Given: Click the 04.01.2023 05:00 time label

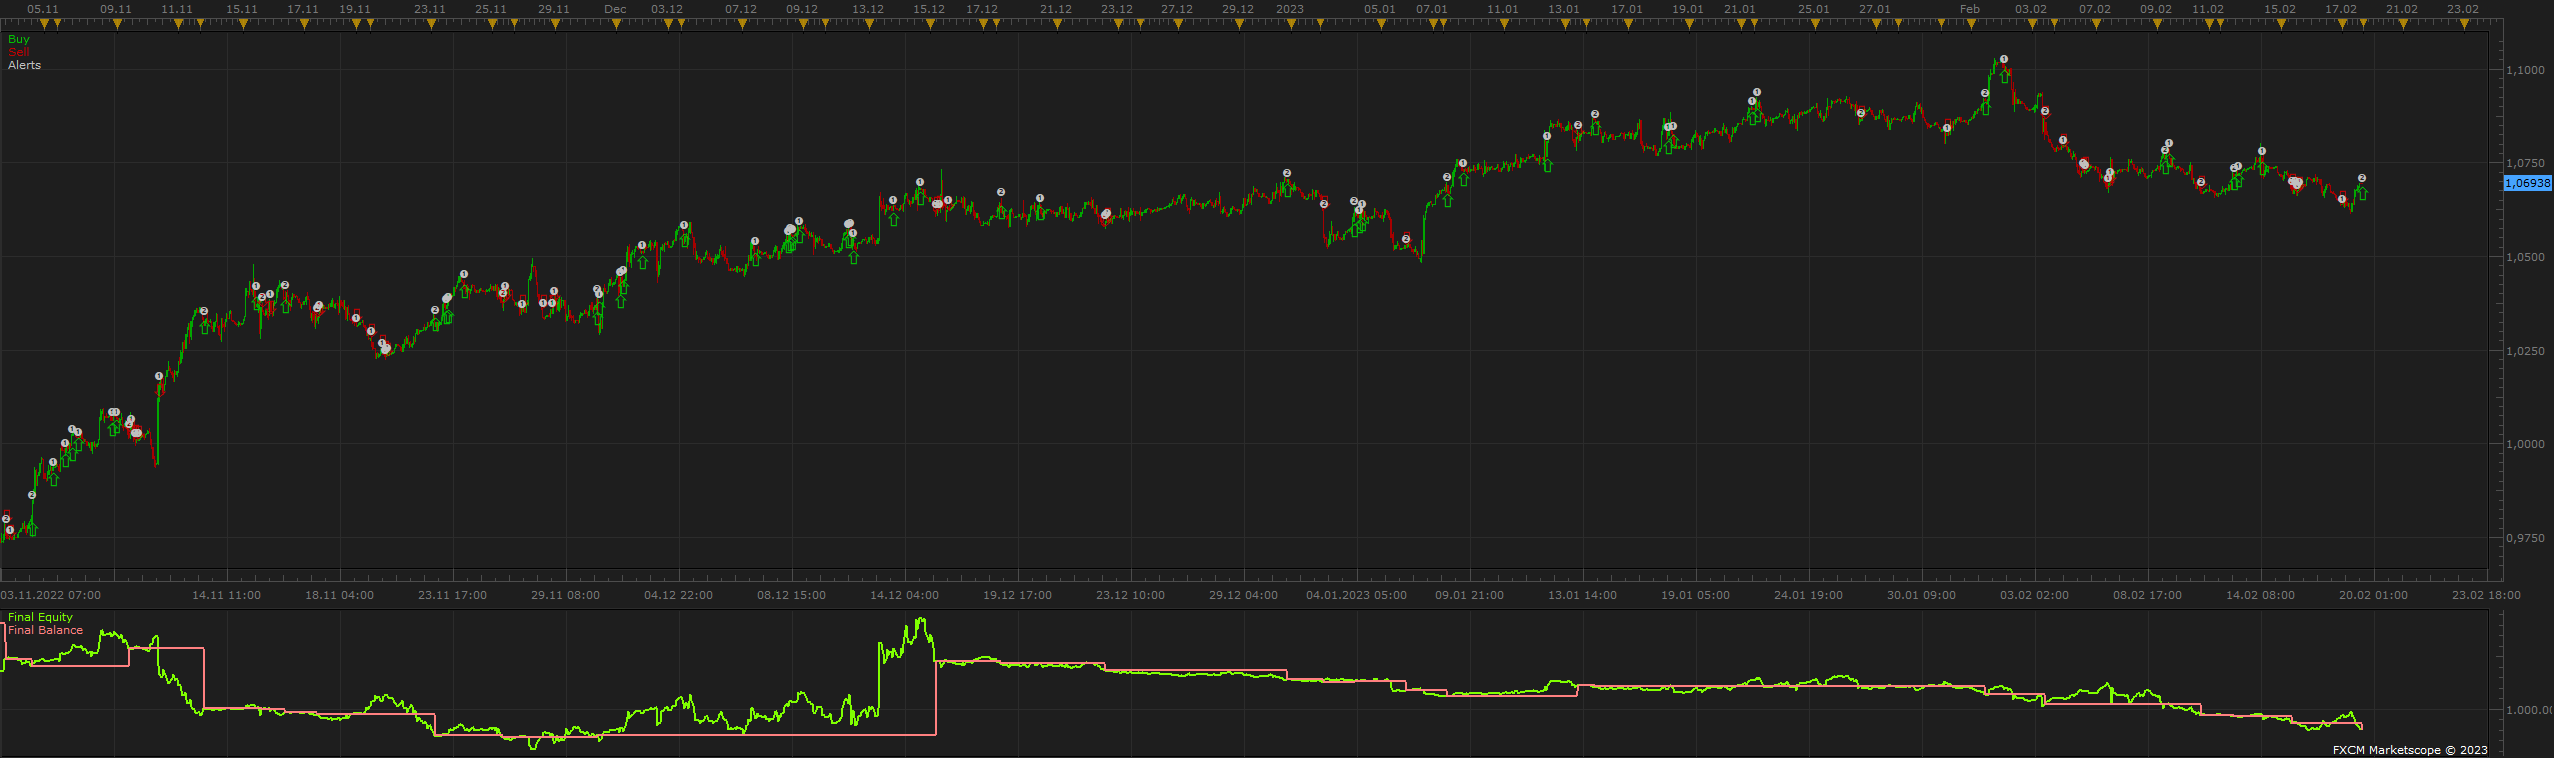Looking at the screenshot, I should pyautogui.click(x=1357, y=595).
